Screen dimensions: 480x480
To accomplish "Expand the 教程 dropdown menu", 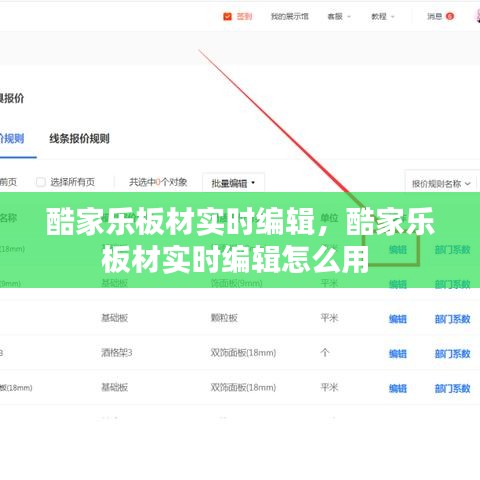I will click(x=383, y=16).
